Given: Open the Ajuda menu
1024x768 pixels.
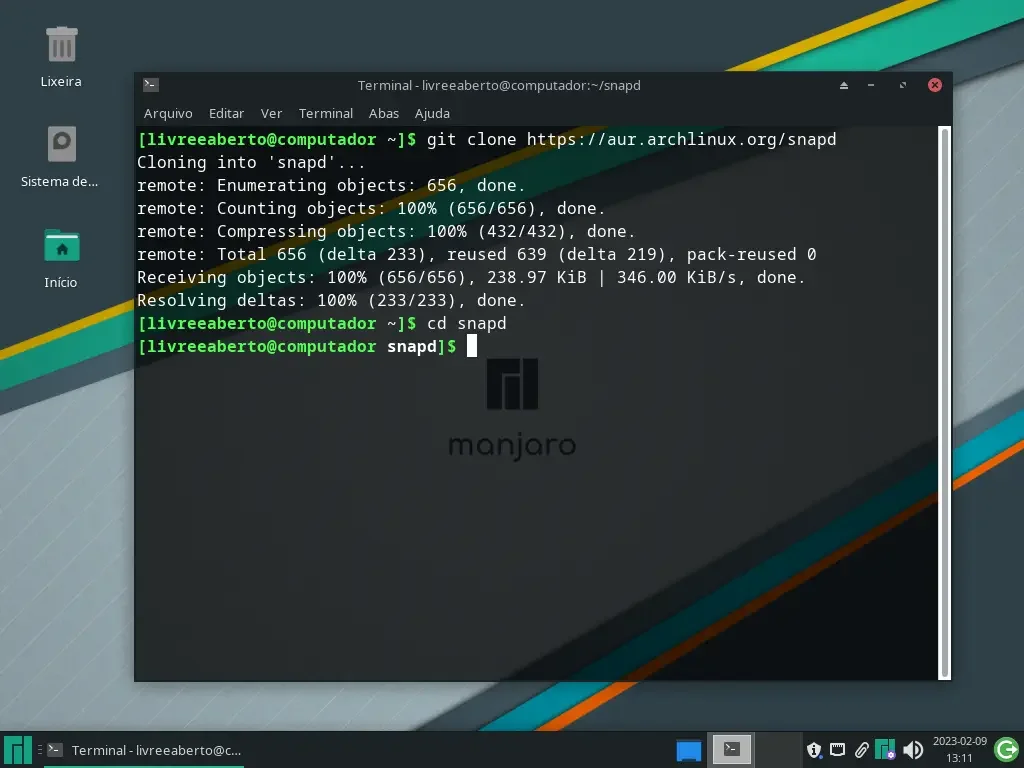Looking at the screenshot, I should click(x=432, y=113).
